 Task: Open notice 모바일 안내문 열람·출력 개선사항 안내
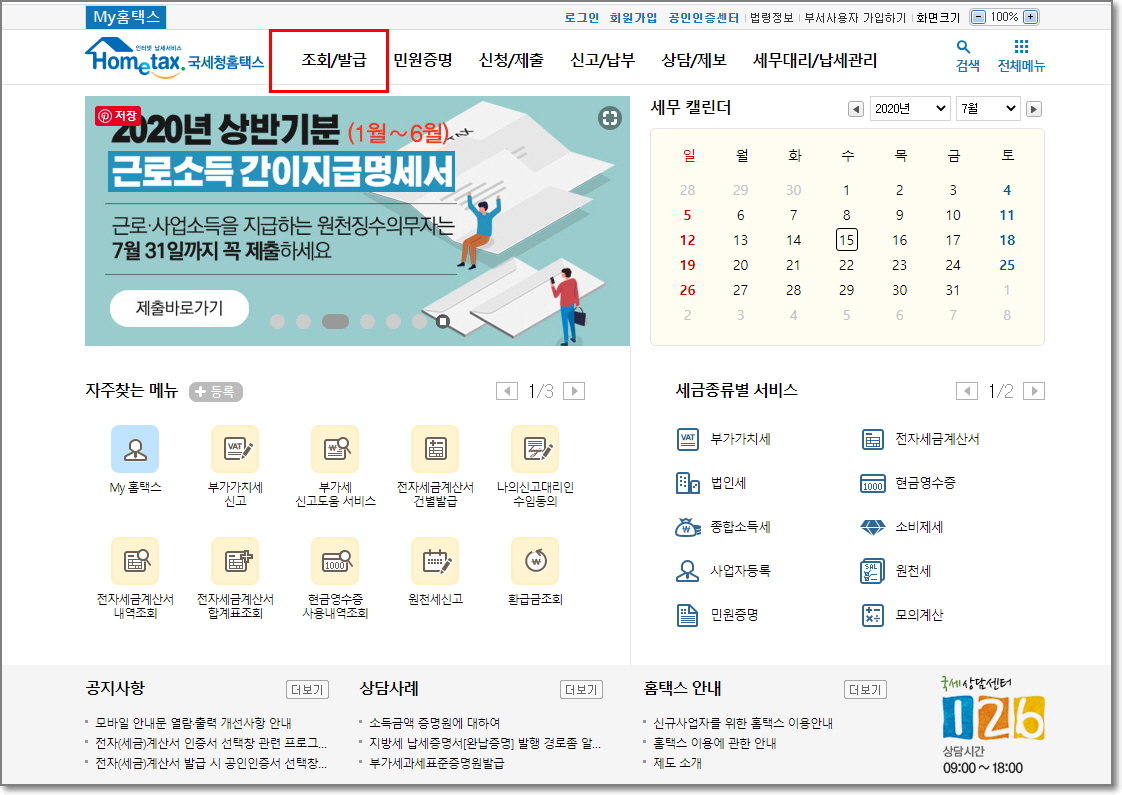[x=193, y=723]
